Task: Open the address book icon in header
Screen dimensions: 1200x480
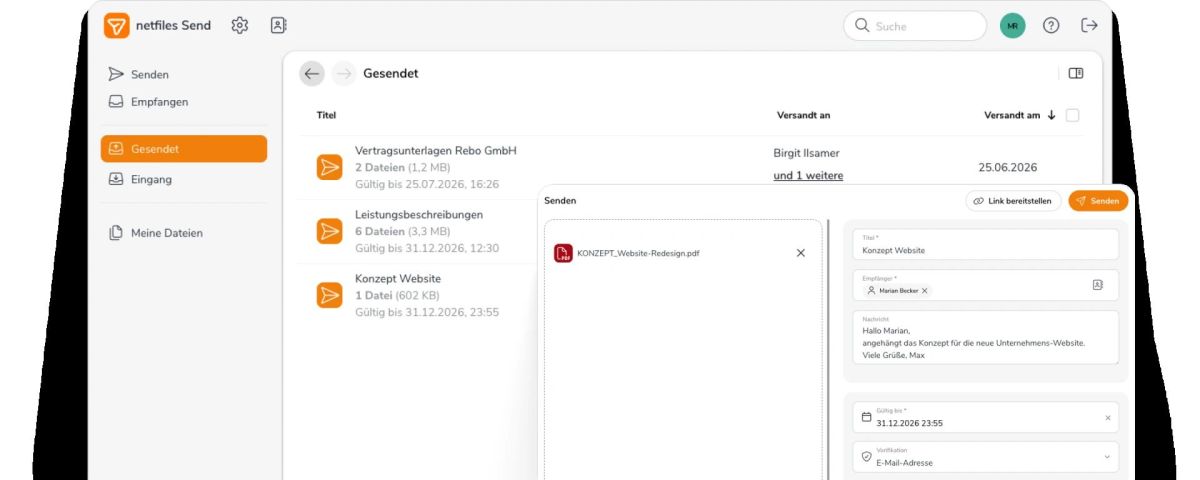Action: point(279,26)
